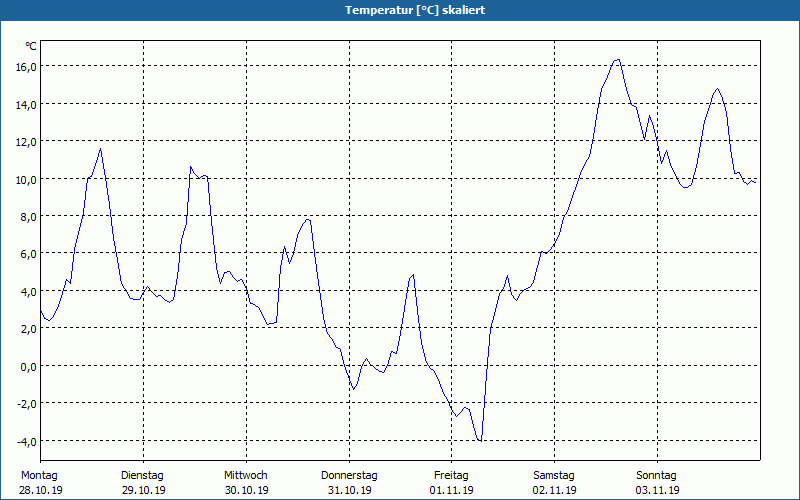Click the Mittwoch day label

(x=246, y=476)
